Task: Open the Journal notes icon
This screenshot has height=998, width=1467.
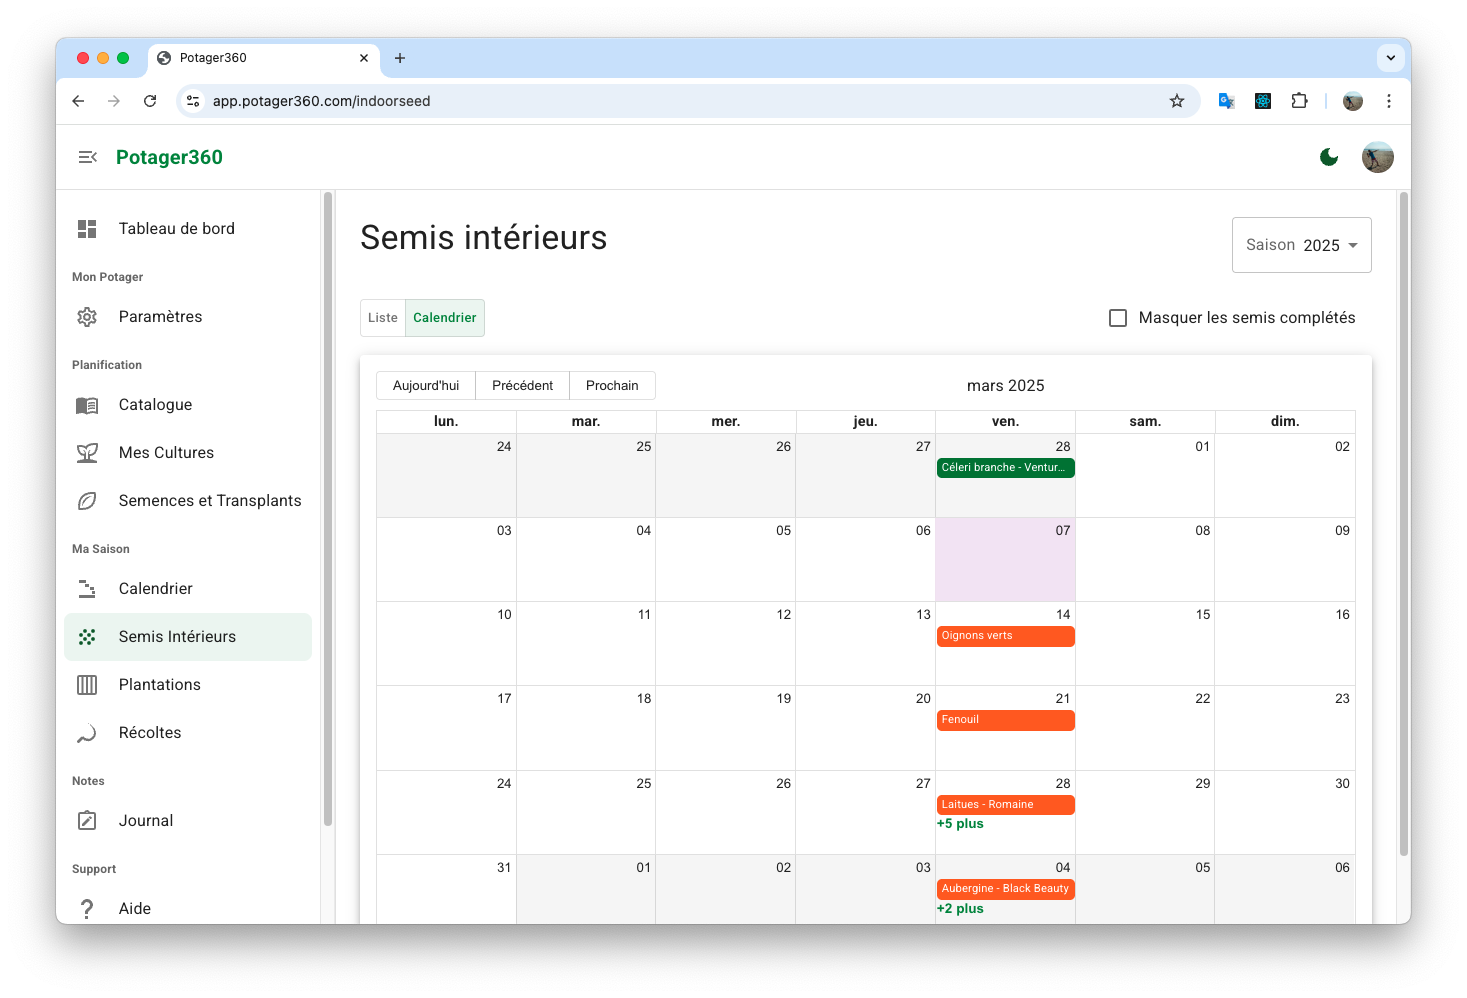Action: tap(87, 820)
